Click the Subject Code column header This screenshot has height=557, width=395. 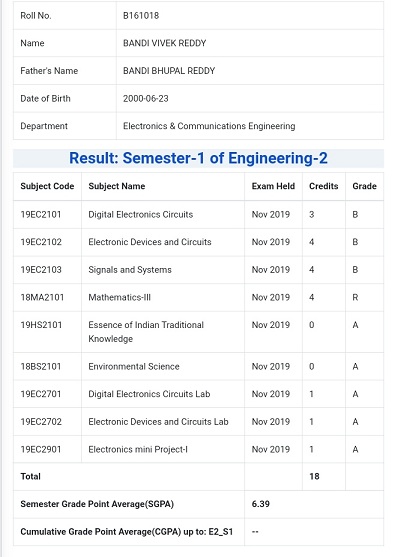click(47, 186)
